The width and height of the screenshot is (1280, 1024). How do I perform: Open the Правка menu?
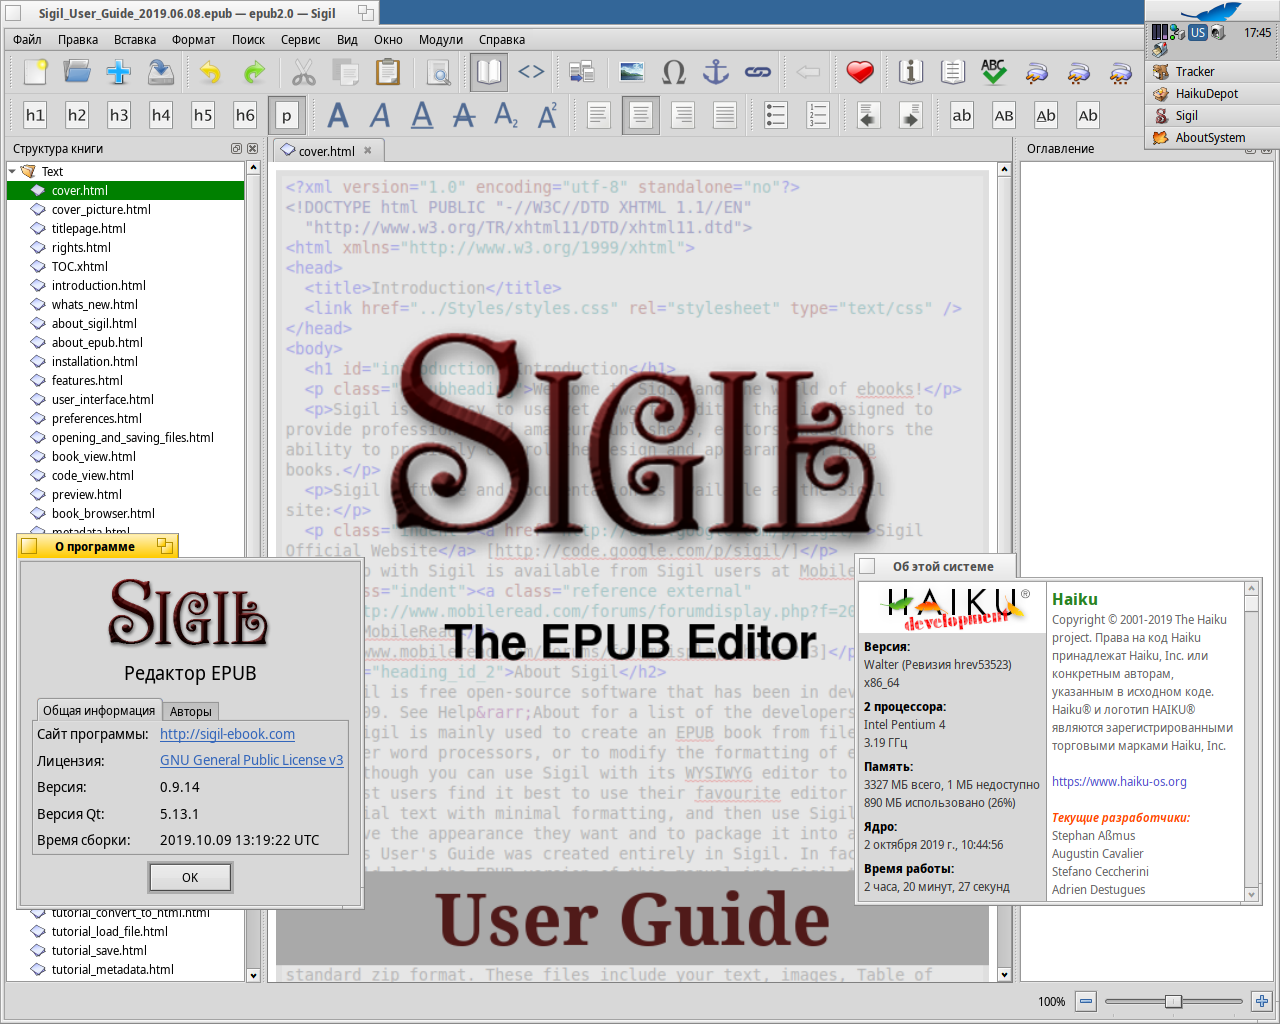click(78, 40)
